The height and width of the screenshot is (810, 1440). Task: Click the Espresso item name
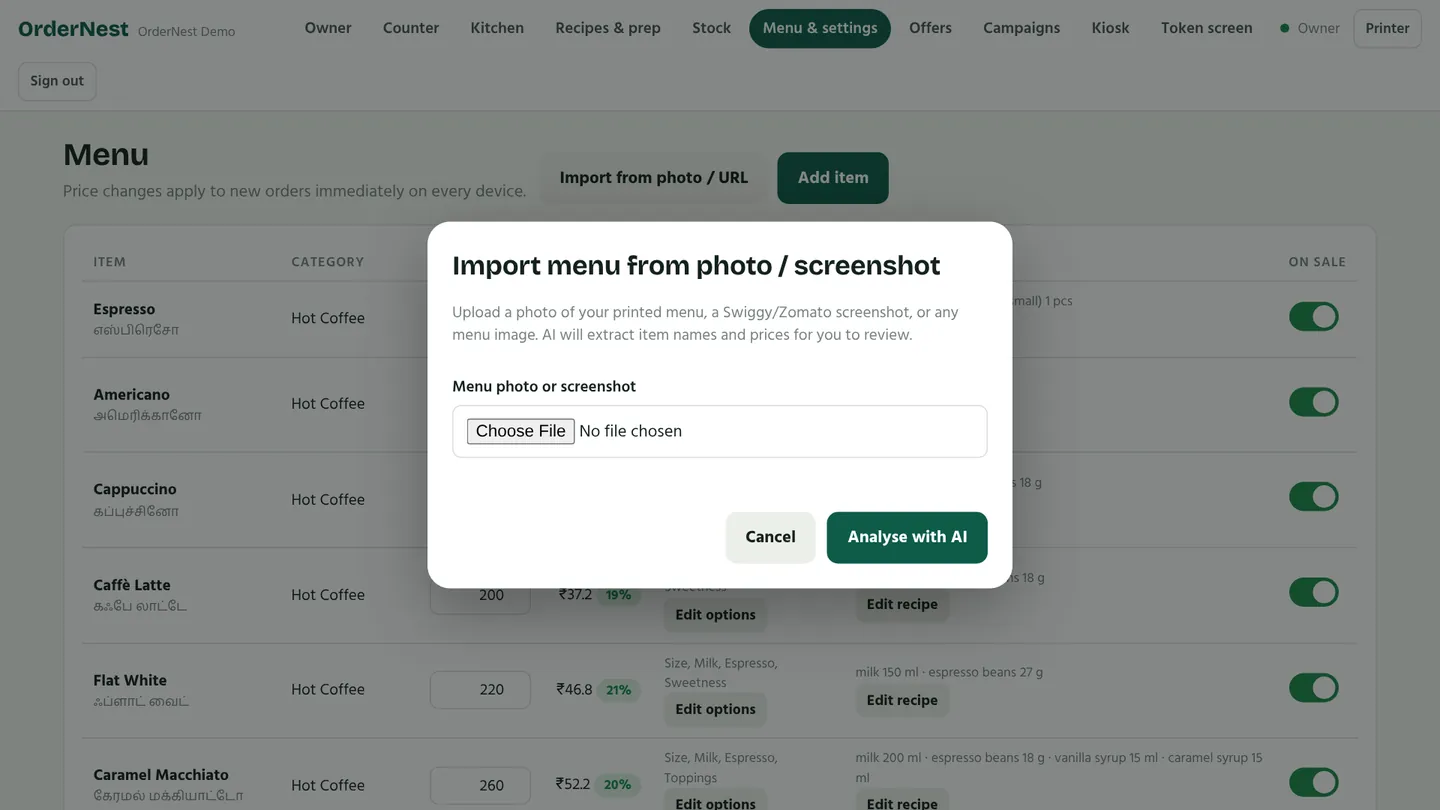[x=124, y=309]
